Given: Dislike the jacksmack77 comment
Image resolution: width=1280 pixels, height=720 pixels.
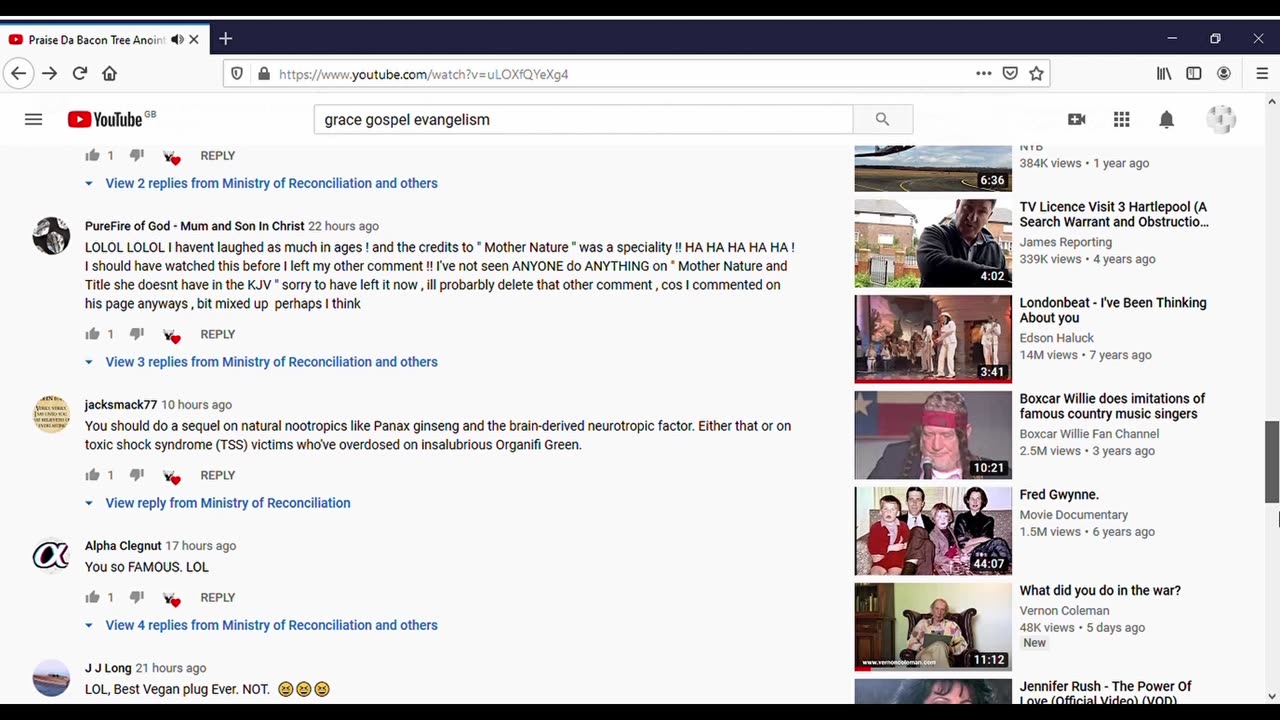Looking at the screenshot, I should [137, 475].
